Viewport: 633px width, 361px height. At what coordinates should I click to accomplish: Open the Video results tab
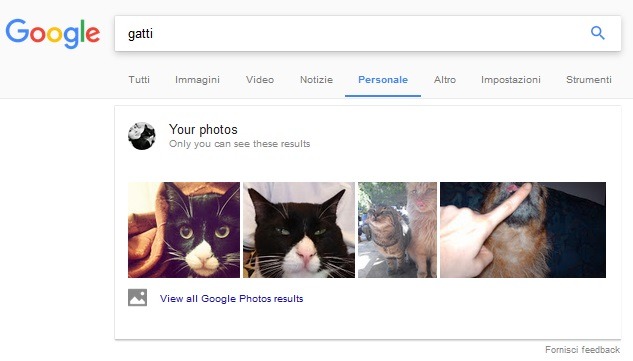point(260,80)
